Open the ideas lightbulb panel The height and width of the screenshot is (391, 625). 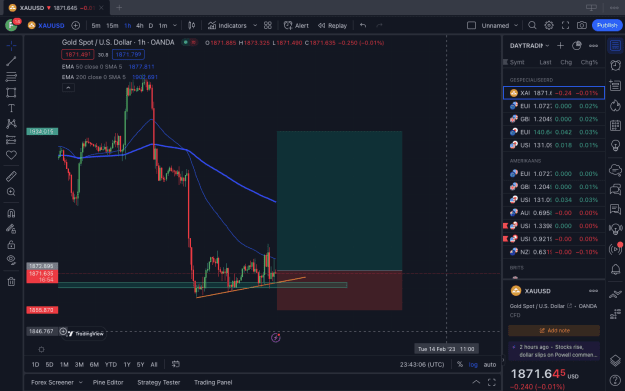point(615,145)
